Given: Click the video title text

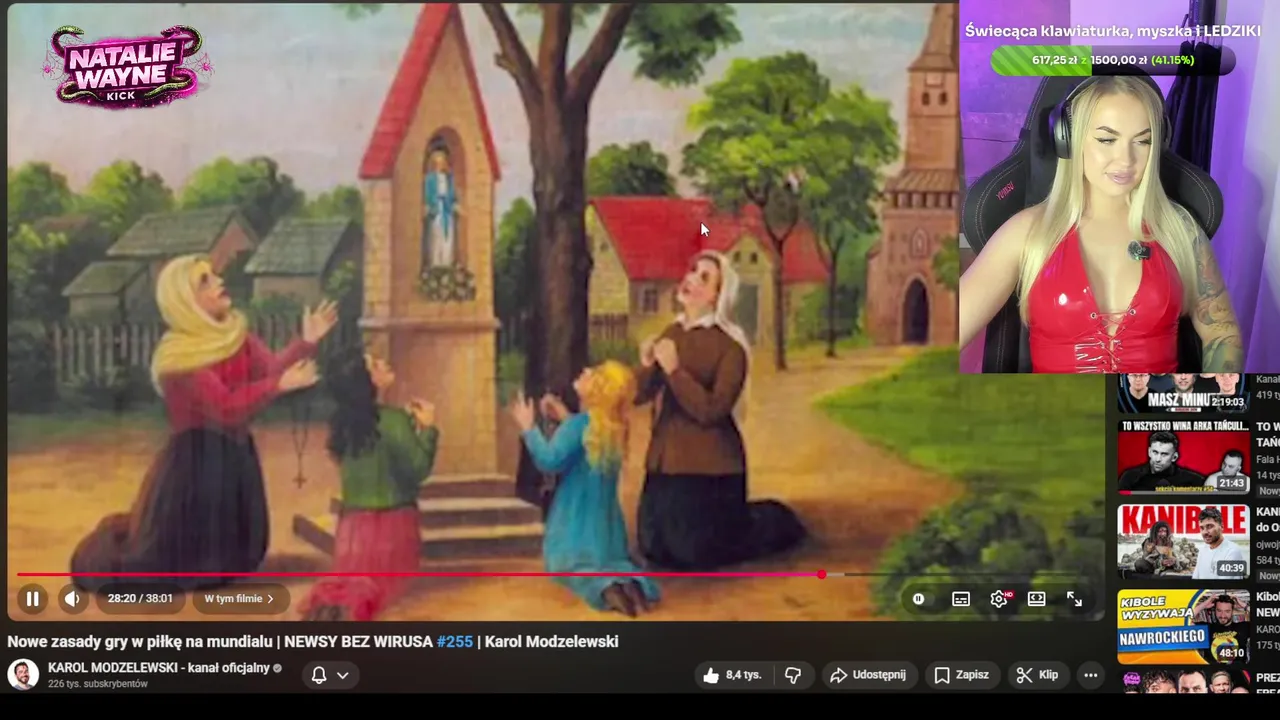Looking at the screenshot, I should coord(313,642).
